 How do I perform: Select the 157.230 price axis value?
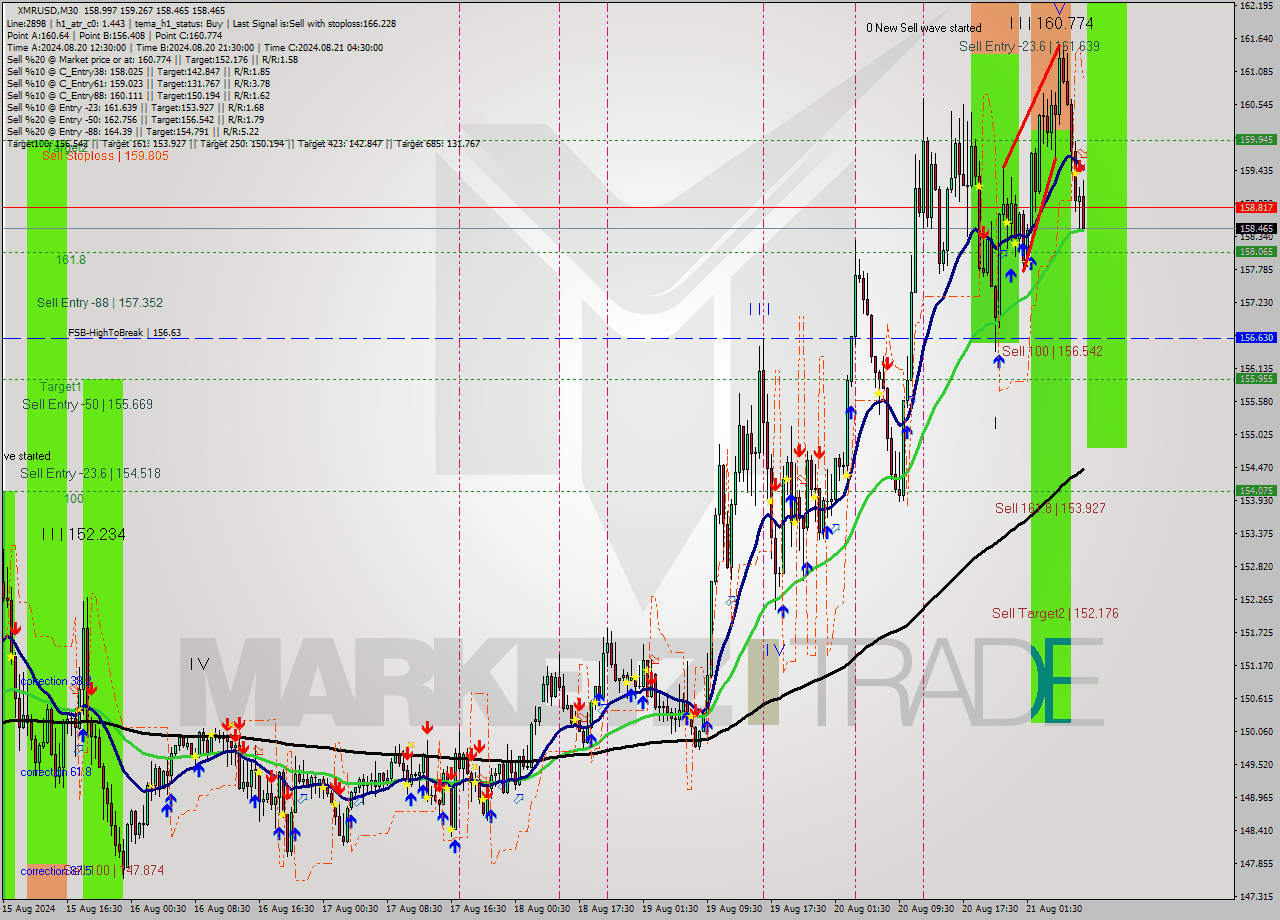pyautogui.click(x=1256, y=303)
